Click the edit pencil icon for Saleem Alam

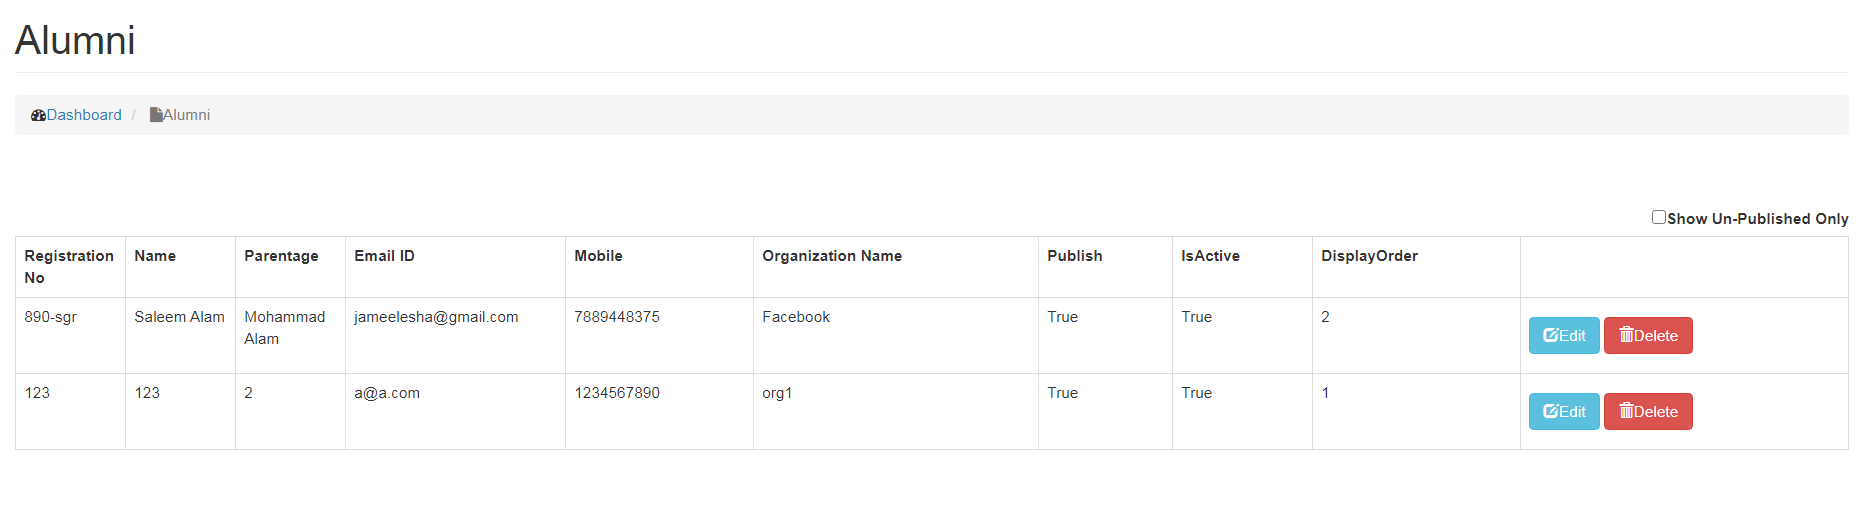tap(1550, 336)
